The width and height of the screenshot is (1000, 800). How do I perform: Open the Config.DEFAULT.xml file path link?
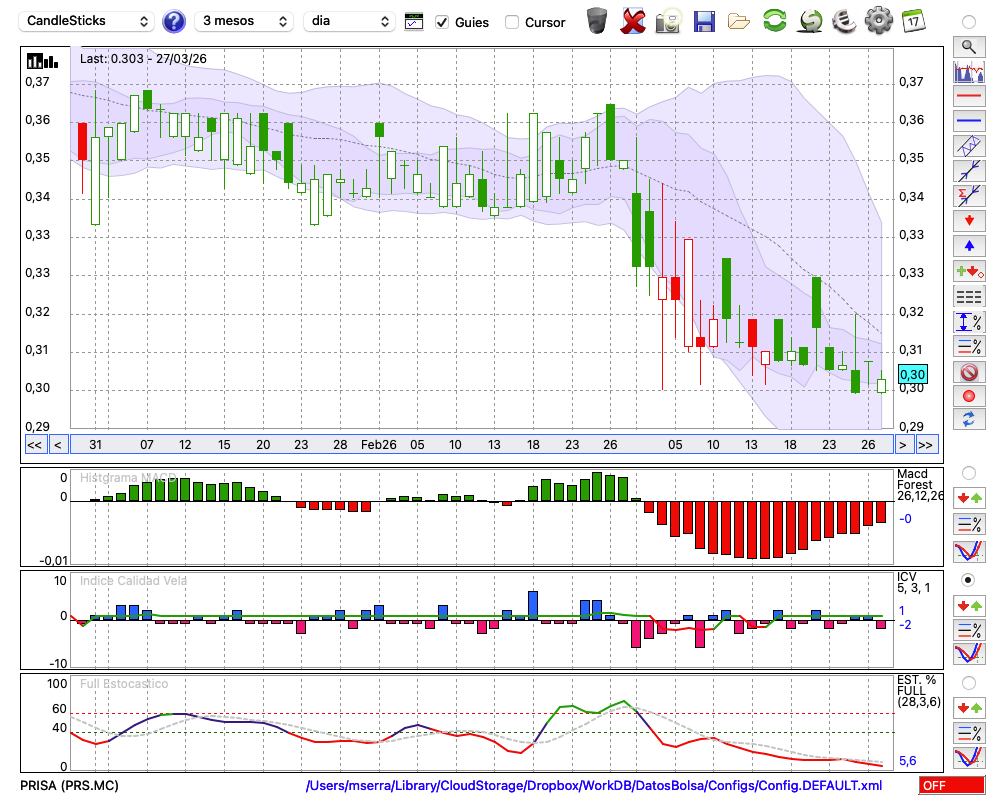click(594, 786)
